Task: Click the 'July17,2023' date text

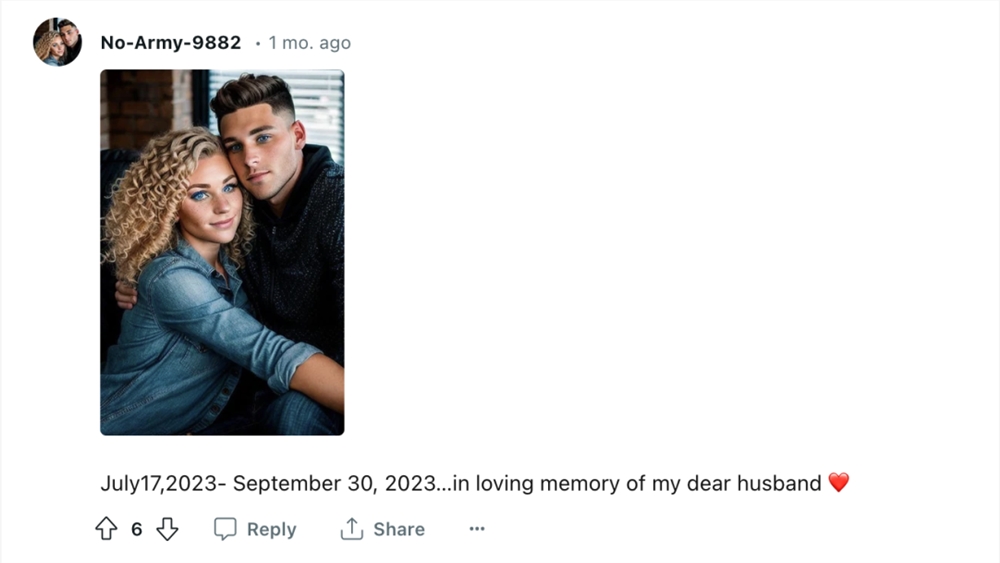Action: tap(158, 483)
